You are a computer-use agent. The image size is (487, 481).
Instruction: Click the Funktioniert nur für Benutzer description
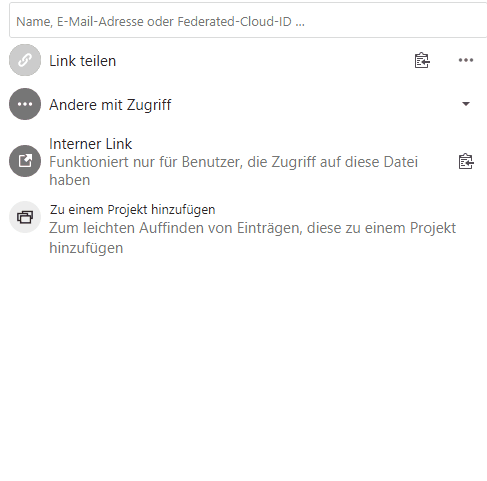233,171
